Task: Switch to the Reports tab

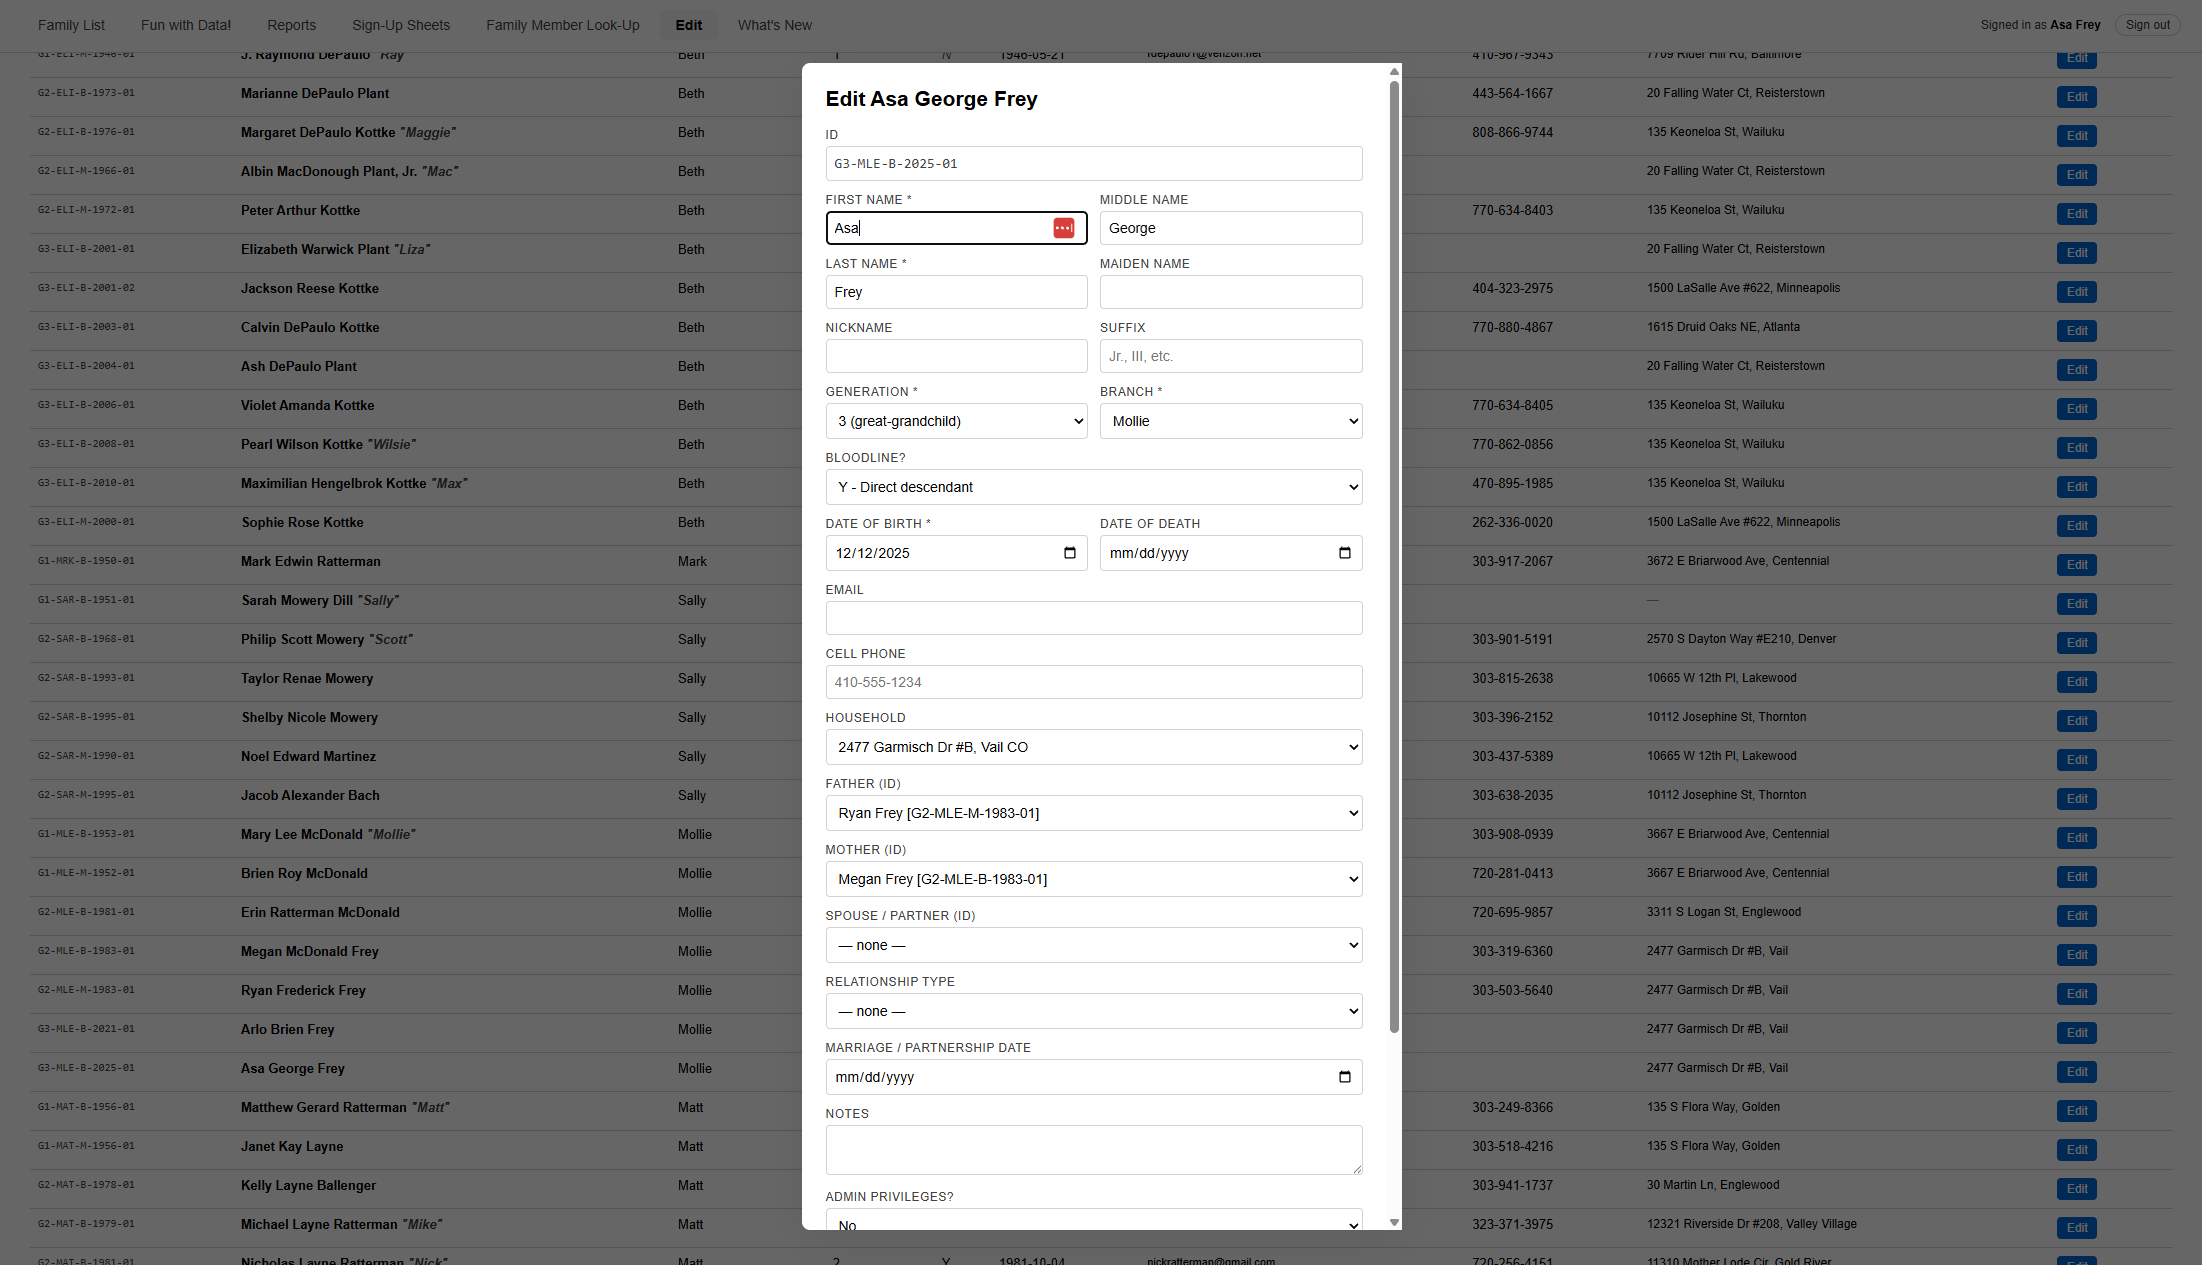Action: click(291, 25)
